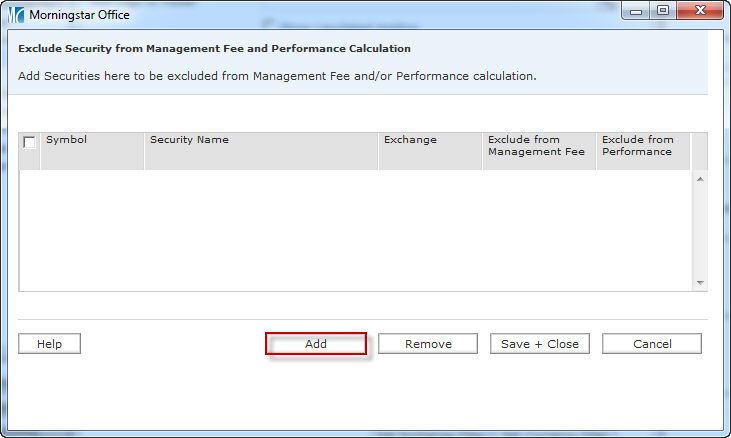Hit the Remove button
Image resolution: width=731 pixels, height=438 pixels.
click(428, 344)
